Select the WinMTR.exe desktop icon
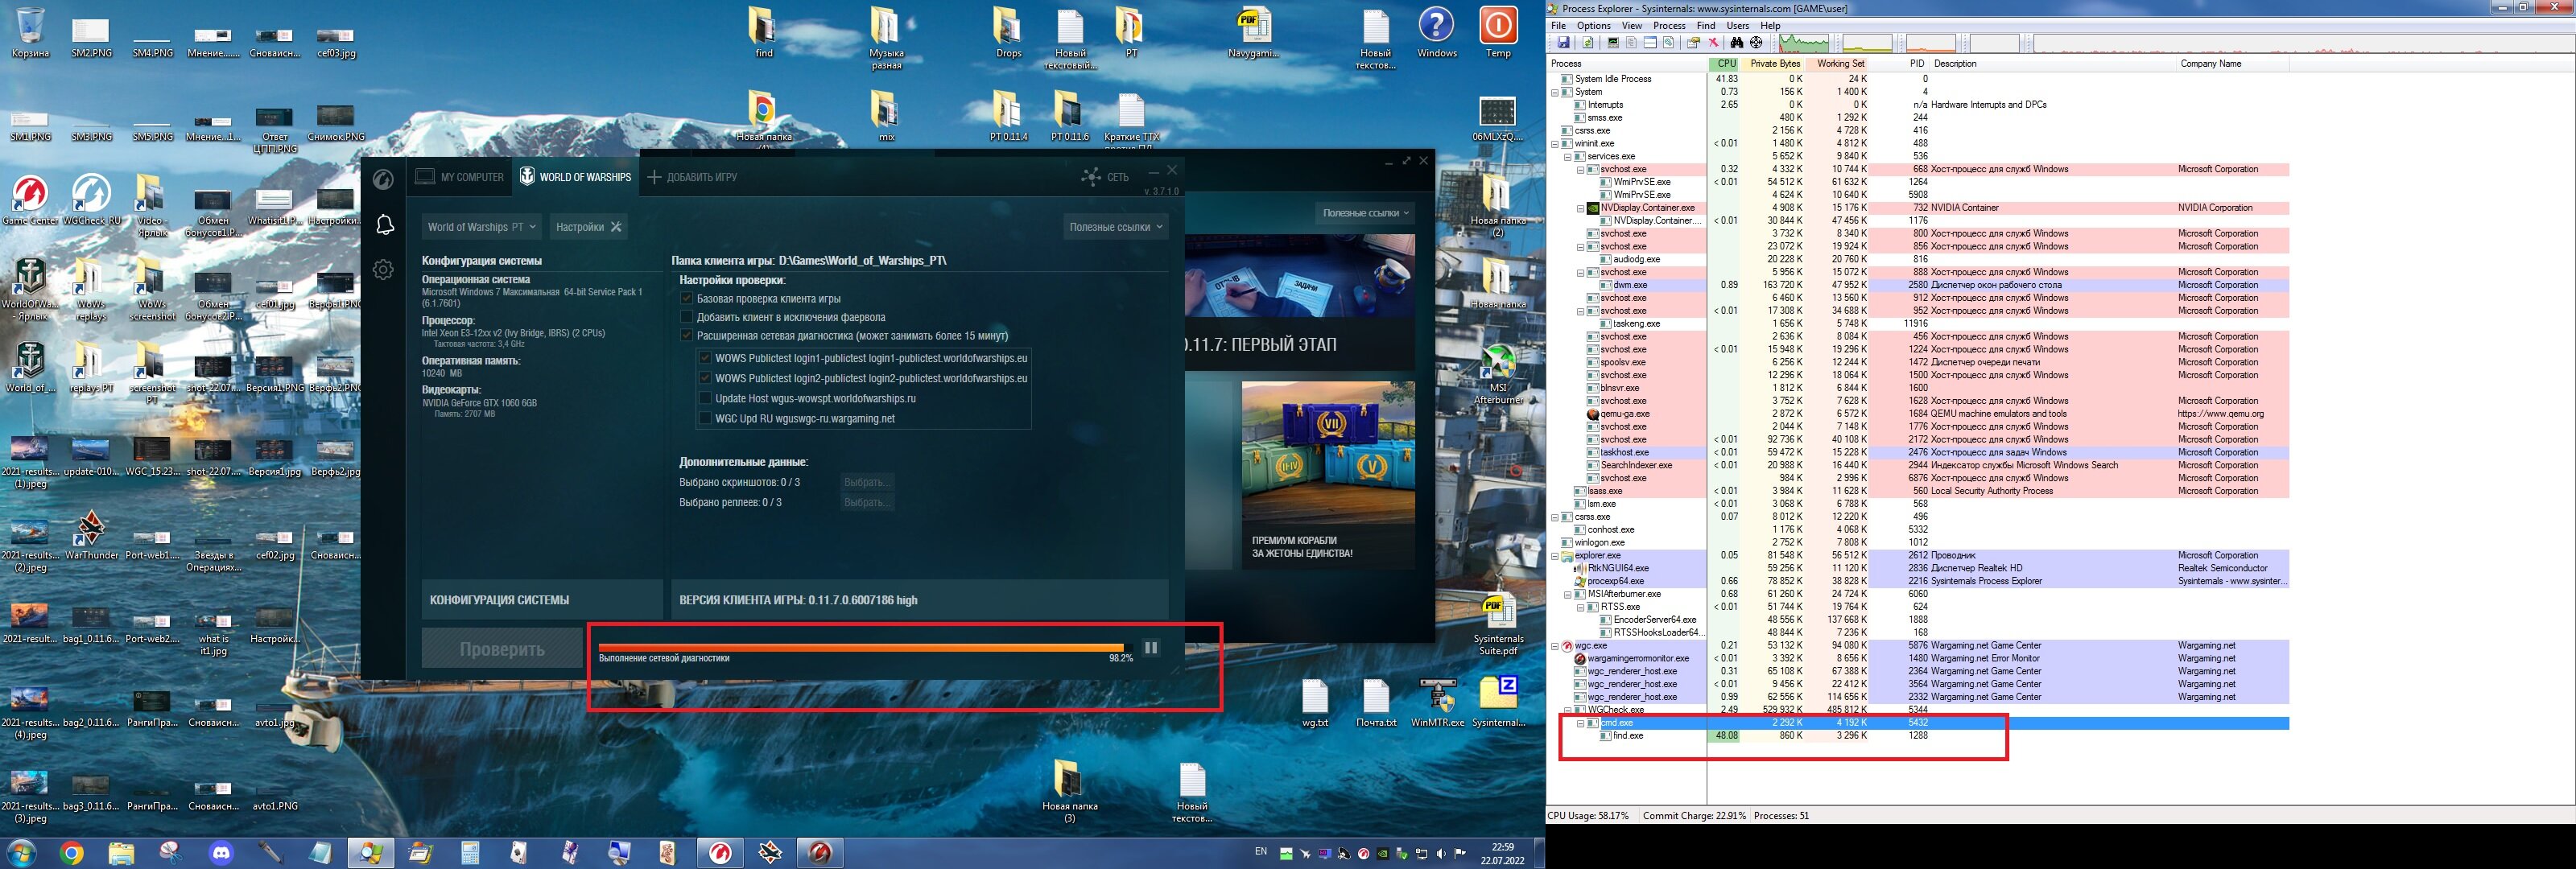The image size is (2576, 869). click(1437, 703)
